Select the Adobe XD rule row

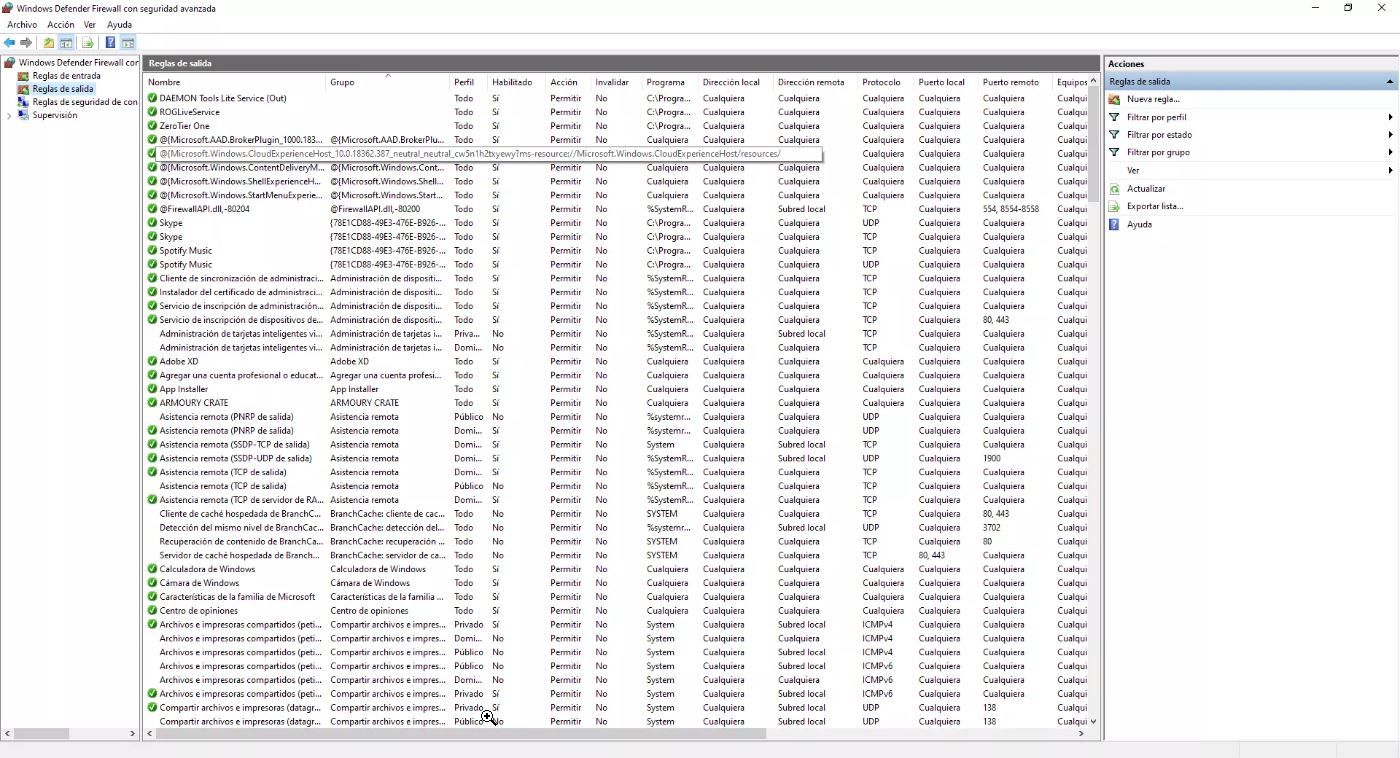pos(616,361)
